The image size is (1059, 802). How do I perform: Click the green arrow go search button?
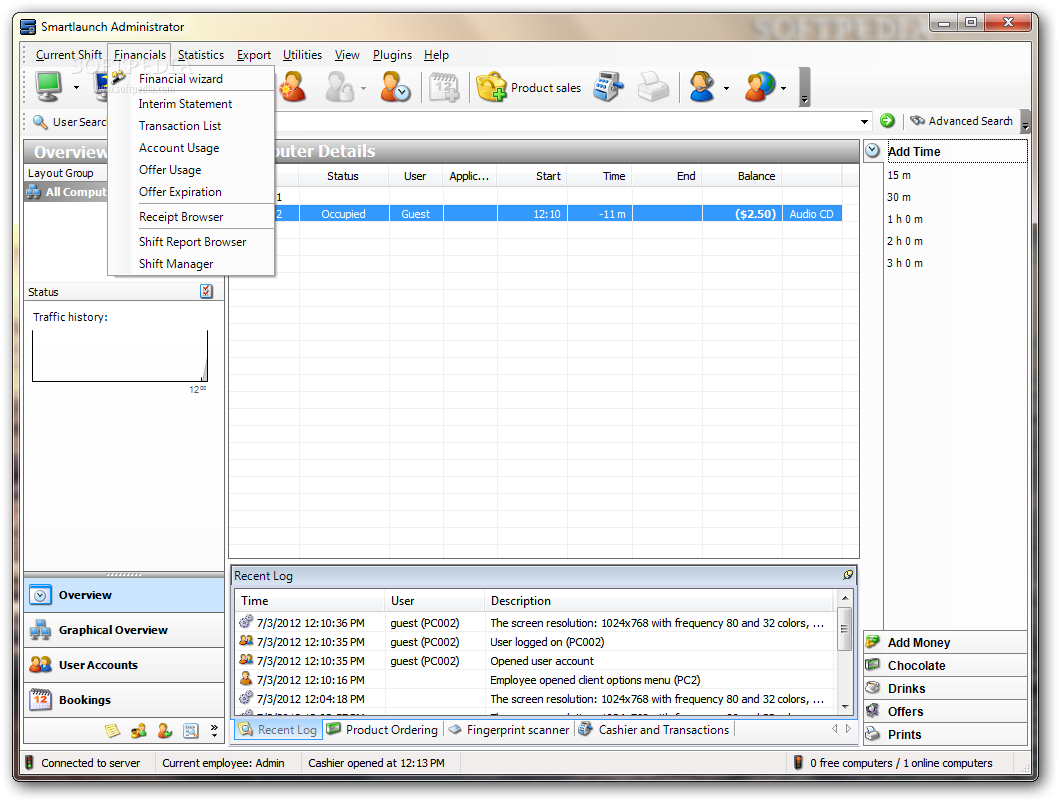[x=887, y=121]
